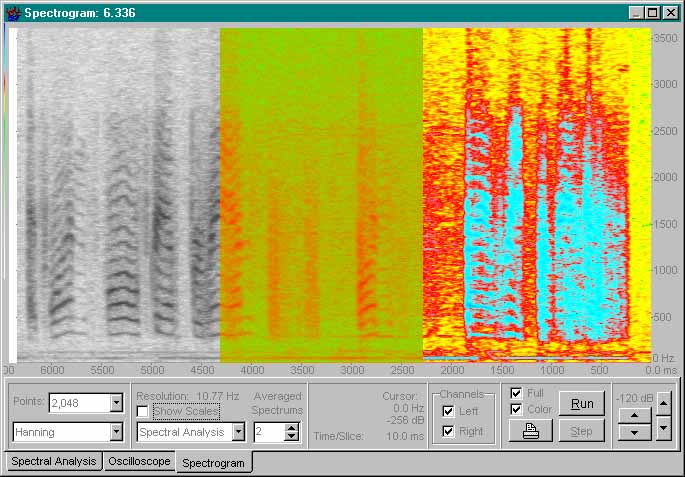
Task: Click the far-right down arrow in the control panel
Action: tap(663, 430)
